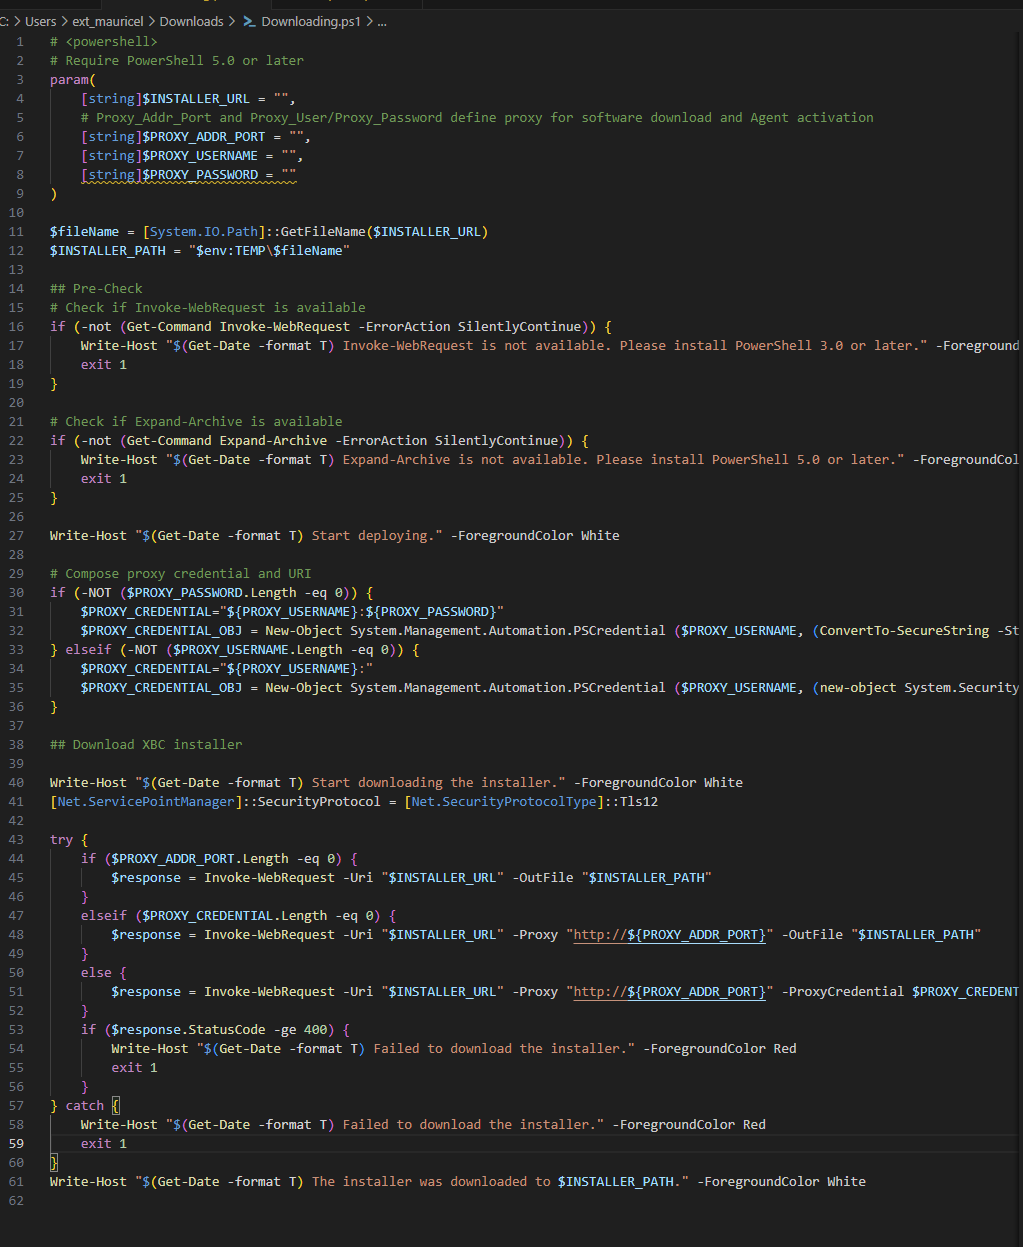Open the breadcrumb ellipsis symbol picker

(382, 21)
